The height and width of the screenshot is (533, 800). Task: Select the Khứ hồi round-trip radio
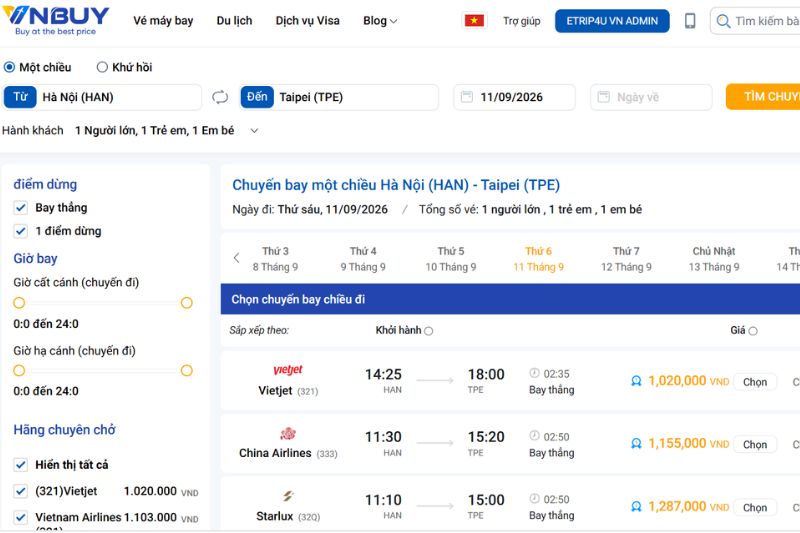(102, 67)
